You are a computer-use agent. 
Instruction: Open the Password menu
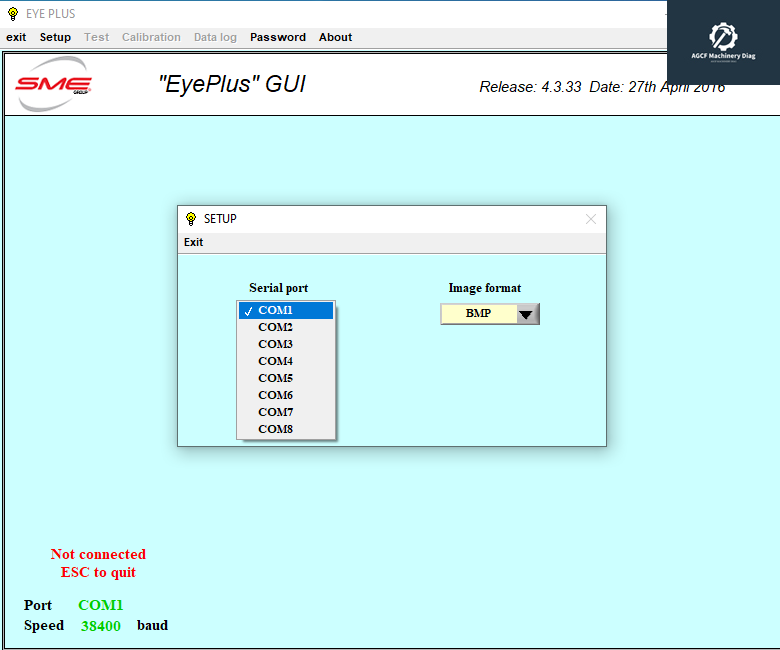point(278,37)
